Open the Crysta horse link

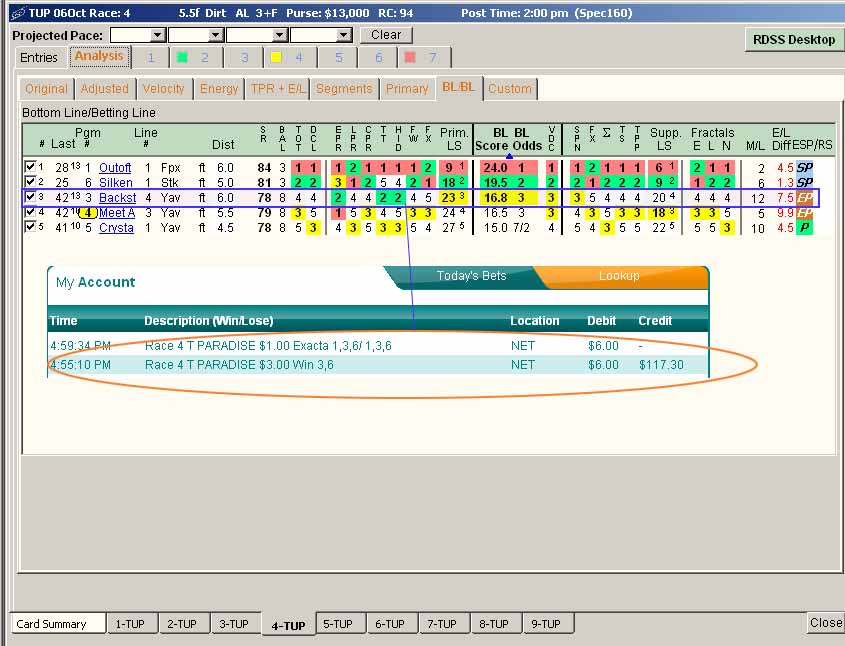(x=116, y=228)
